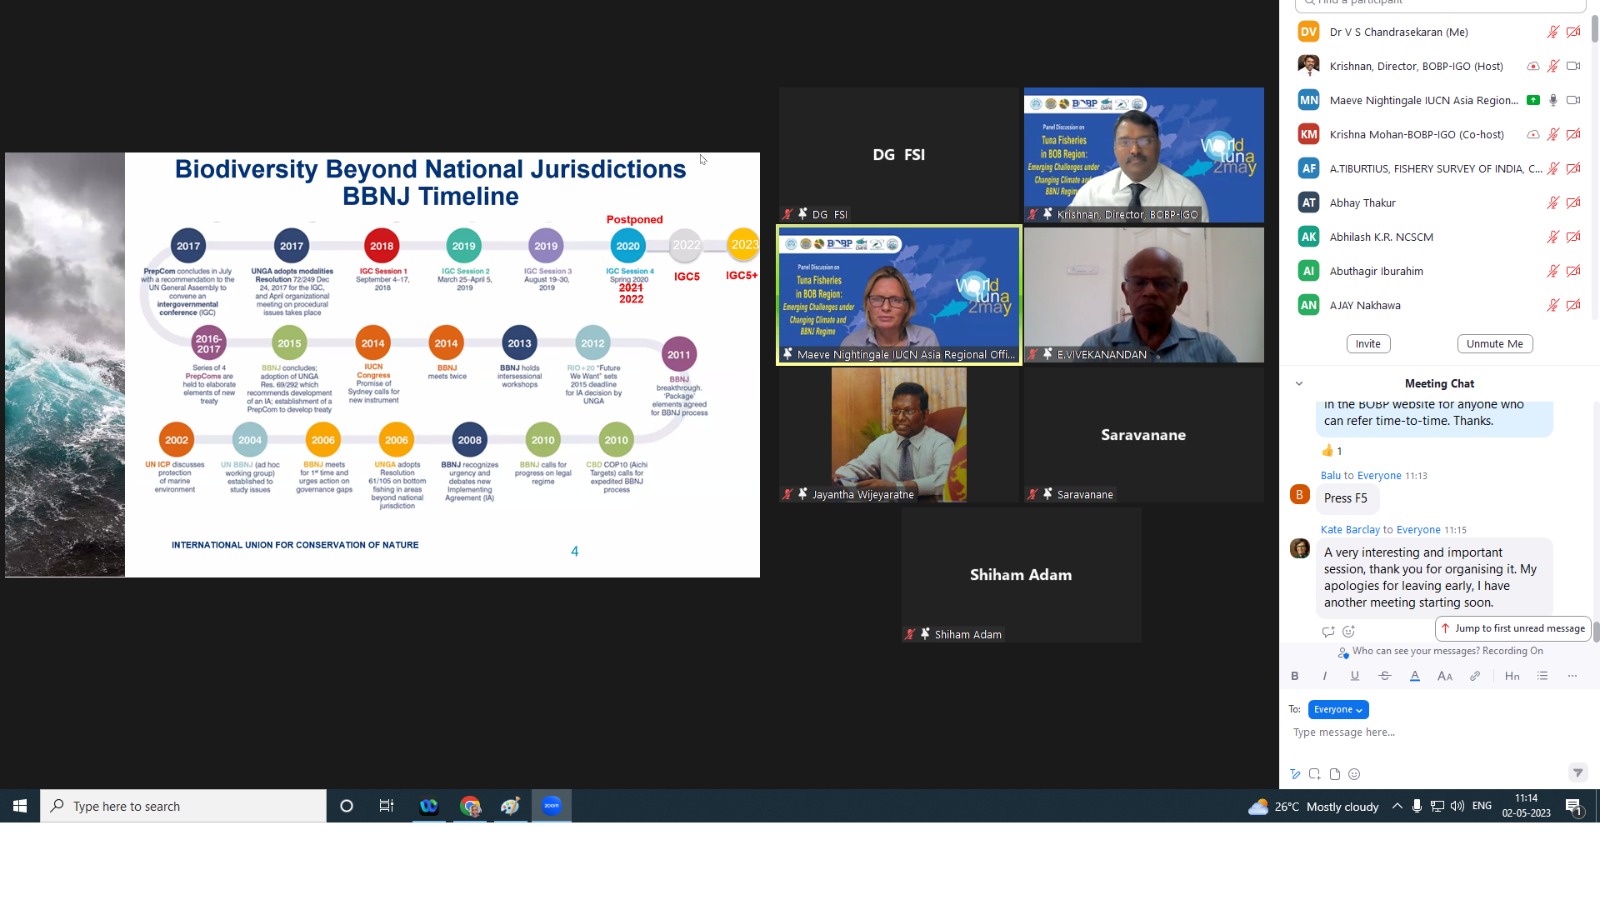Select Krishnan Director BOBP-IGO video tile
Image resolution: width=1600 pixels, height=900 pixels.
pos(1144,154)
